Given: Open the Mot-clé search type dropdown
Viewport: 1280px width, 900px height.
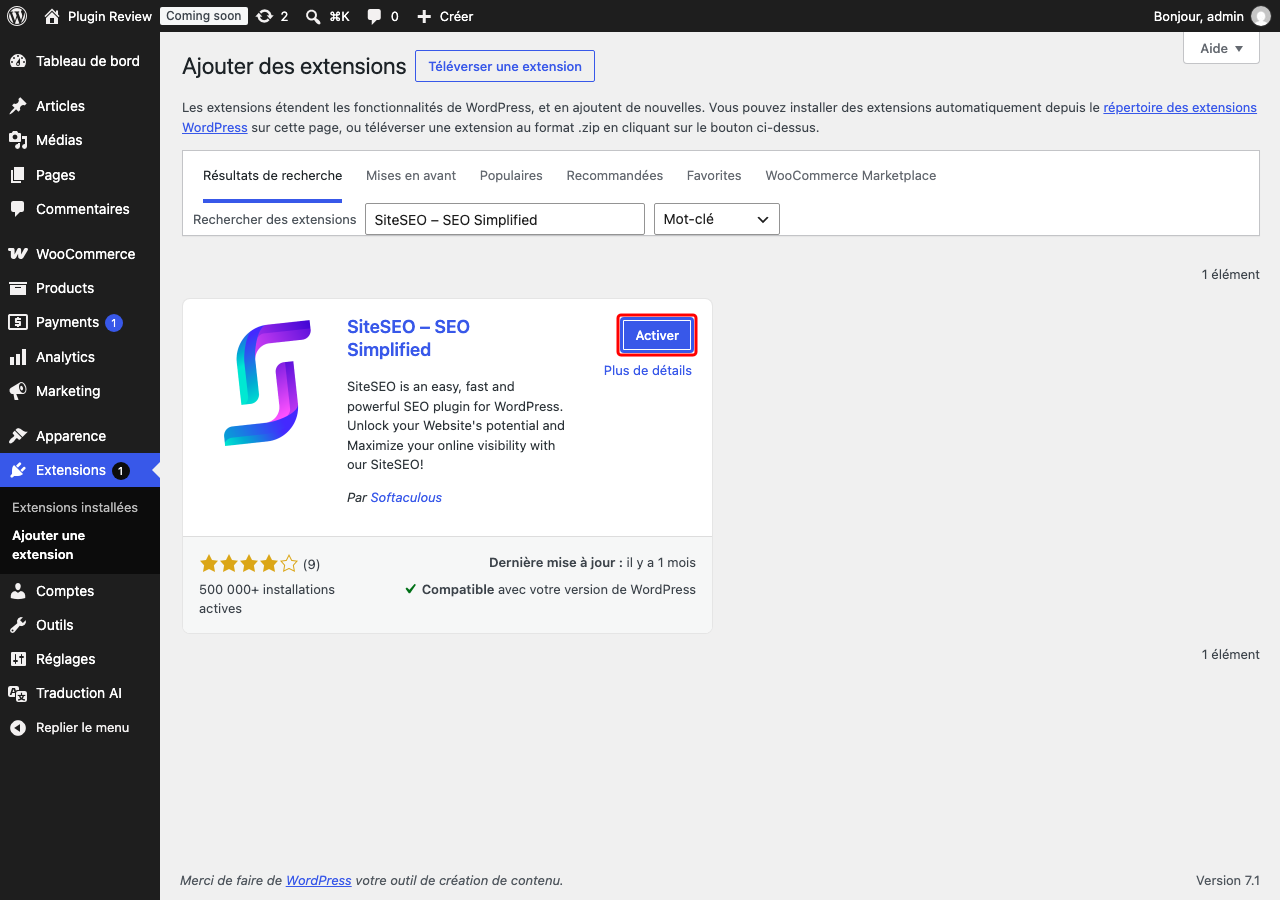Looking at the screenshot, I should 716,219.
